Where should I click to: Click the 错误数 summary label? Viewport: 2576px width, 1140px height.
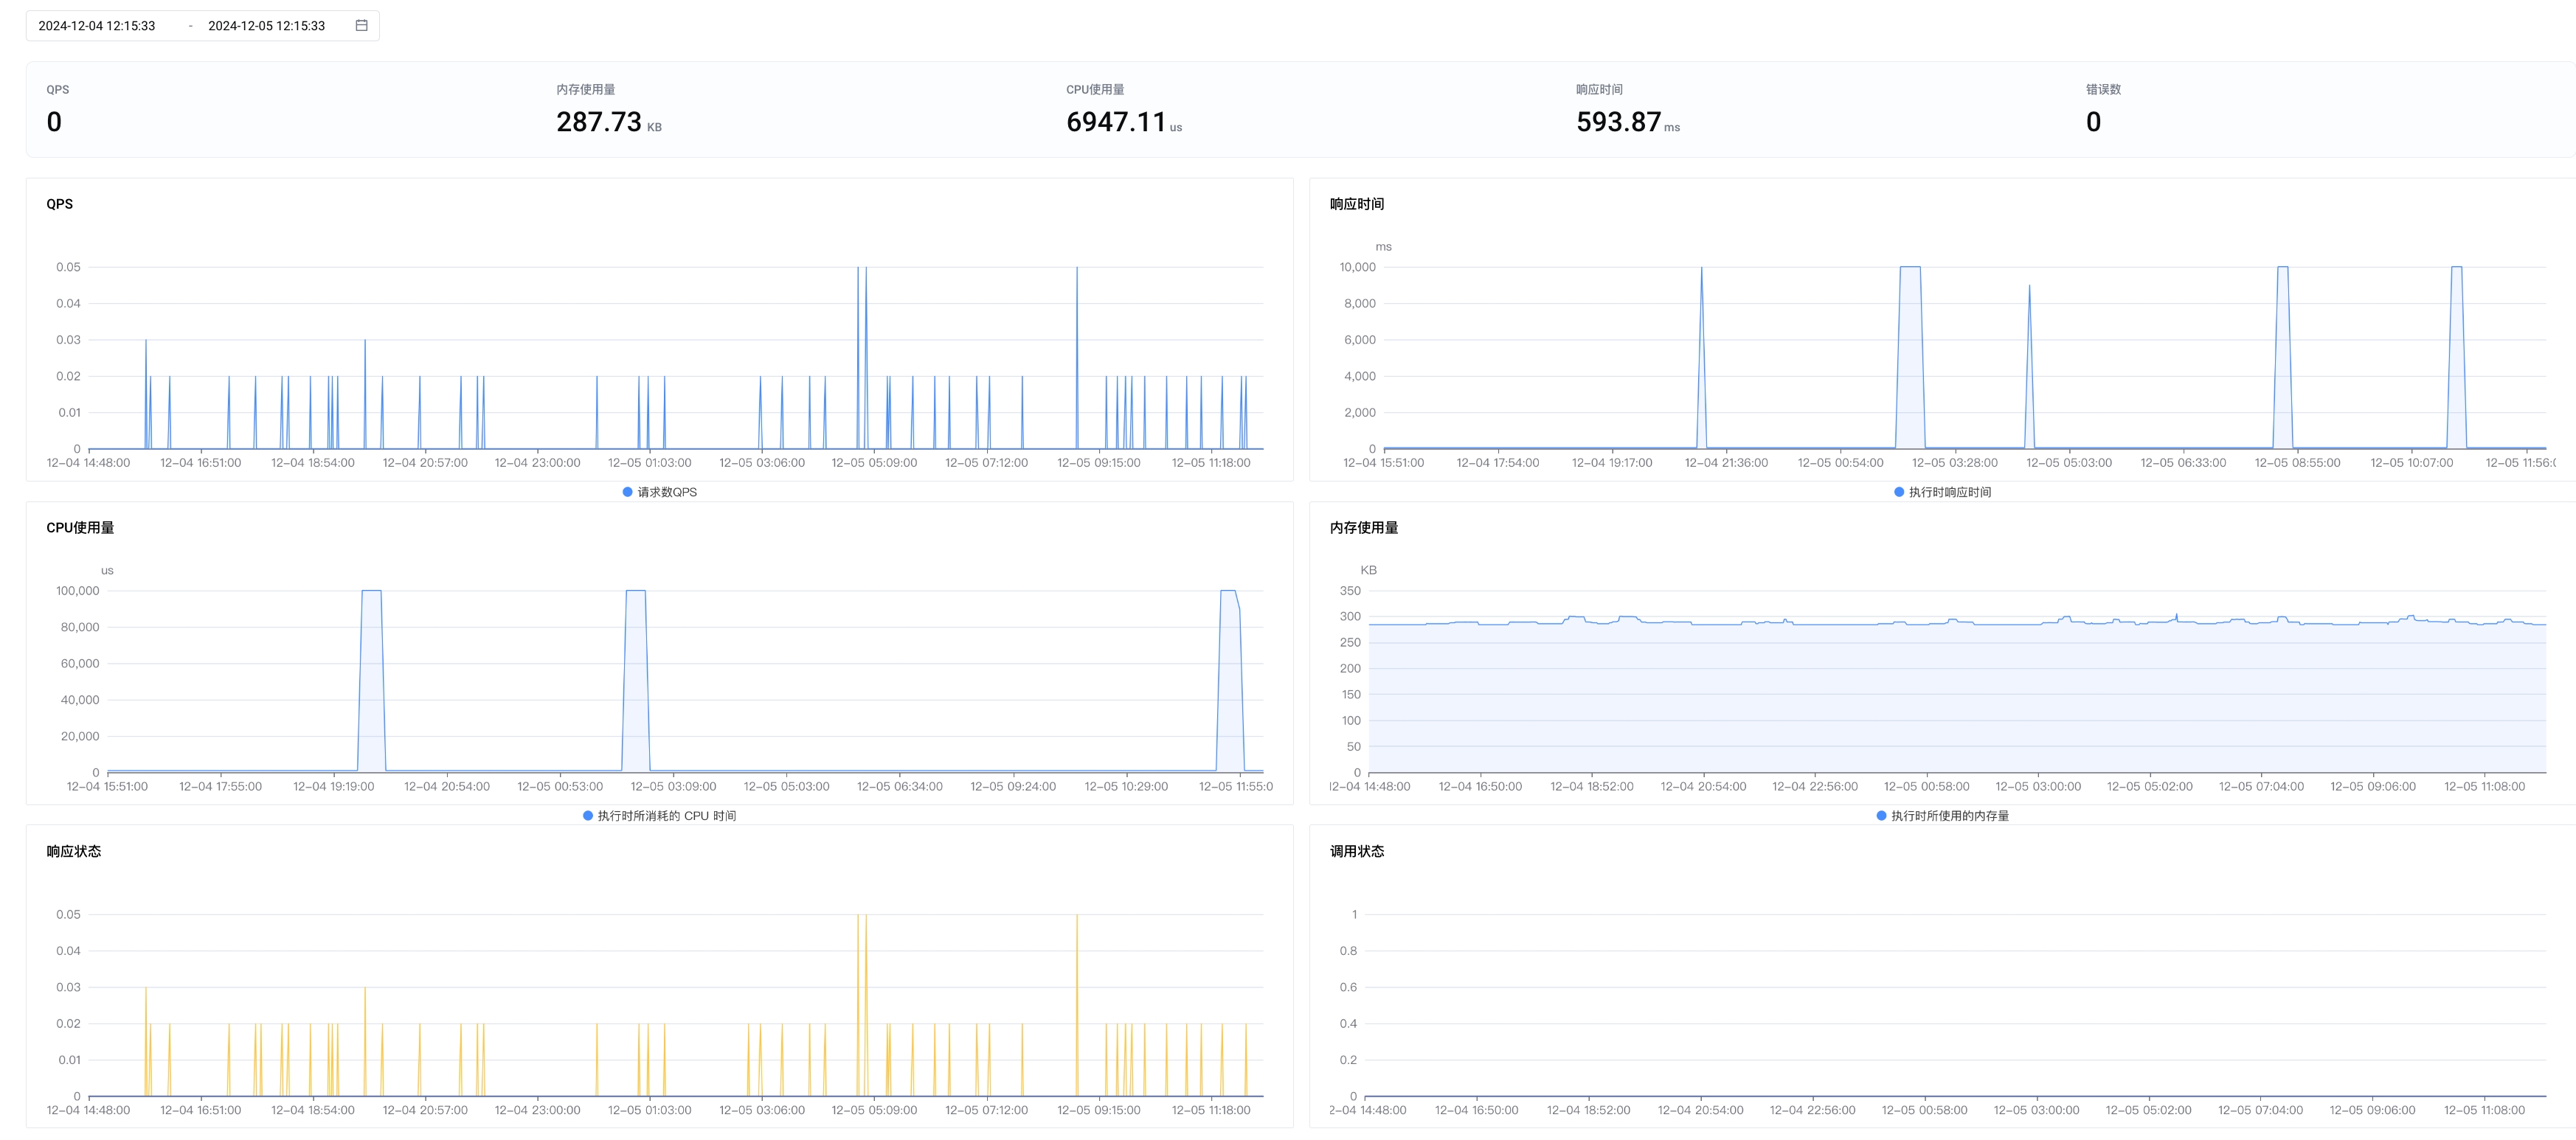pos(2103,89)
